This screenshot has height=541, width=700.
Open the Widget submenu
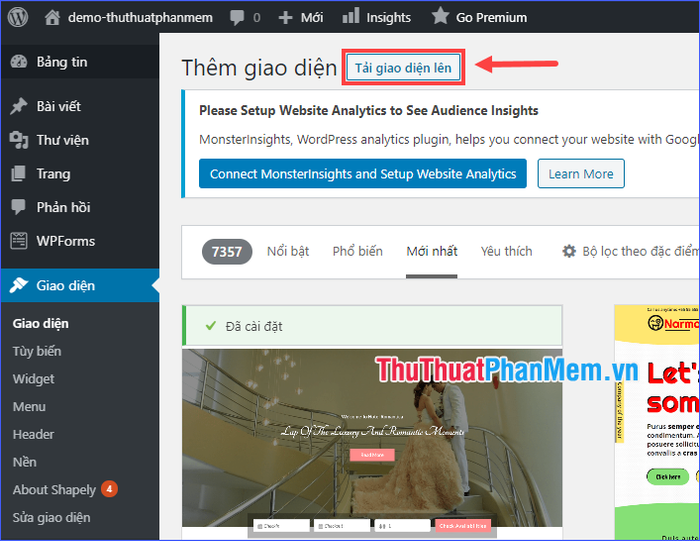tap(33, 379)
